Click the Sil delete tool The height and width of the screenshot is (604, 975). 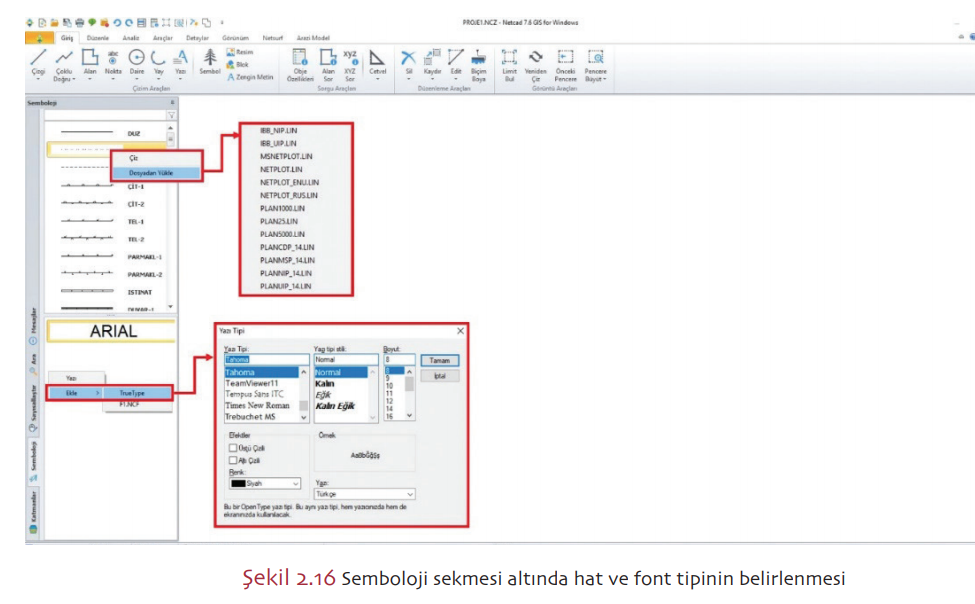click(x=407, y=60)
